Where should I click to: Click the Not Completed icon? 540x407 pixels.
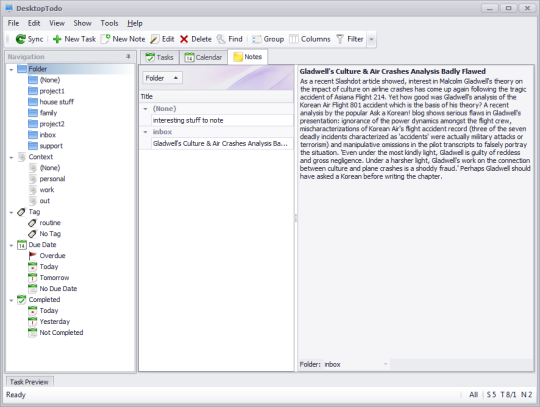(x=32, y=333)
